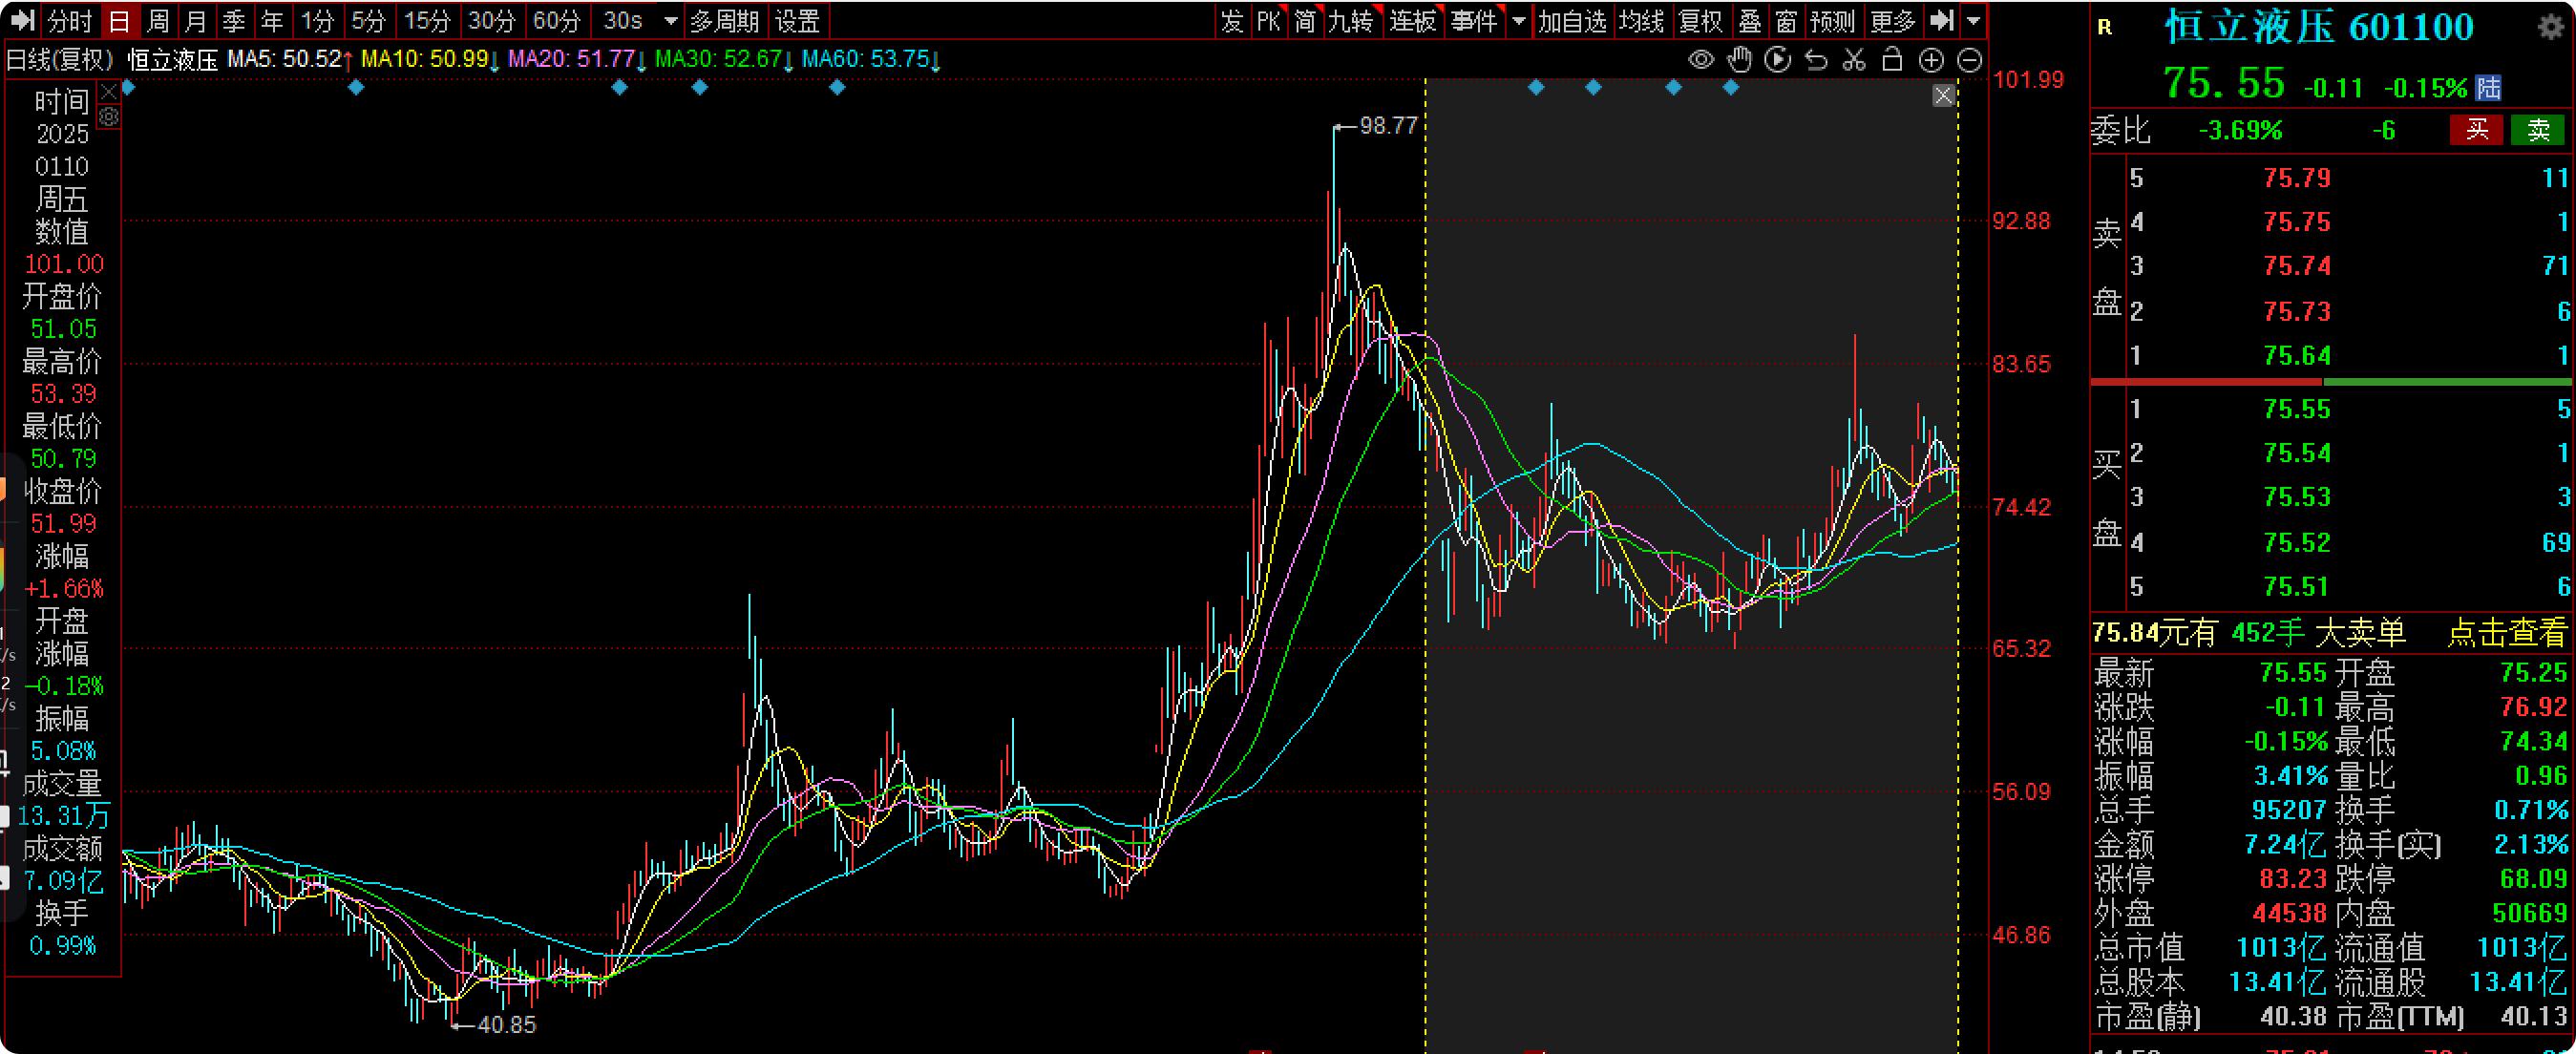Click the green MA30: 52.67 label
Image resolution: width=2576 pixels, height=1054 pixels.
pyautogui.click(x=724, y=59)
